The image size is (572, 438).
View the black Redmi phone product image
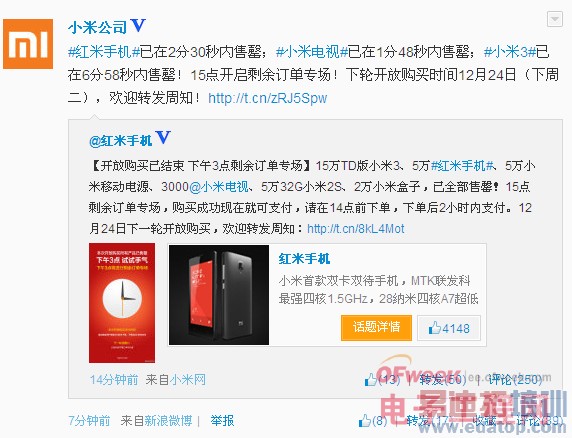(x=219, y=295)
